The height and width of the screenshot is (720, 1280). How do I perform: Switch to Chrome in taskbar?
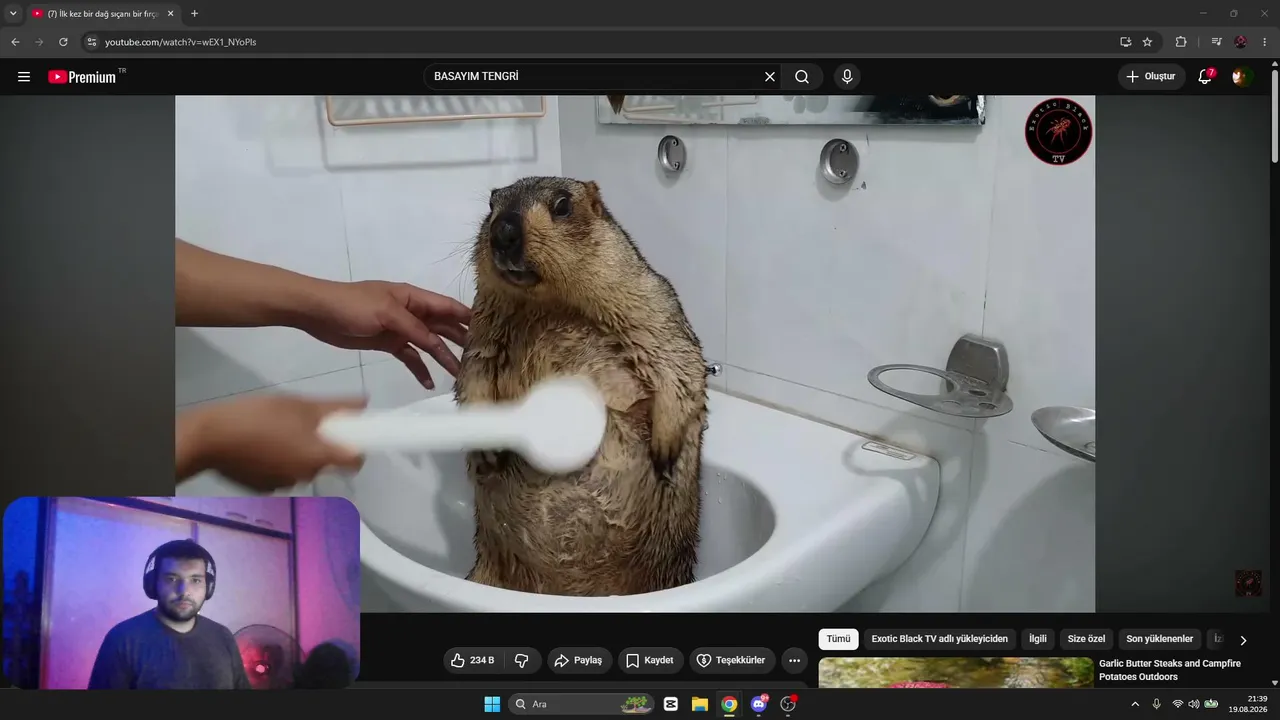[729, 704]
